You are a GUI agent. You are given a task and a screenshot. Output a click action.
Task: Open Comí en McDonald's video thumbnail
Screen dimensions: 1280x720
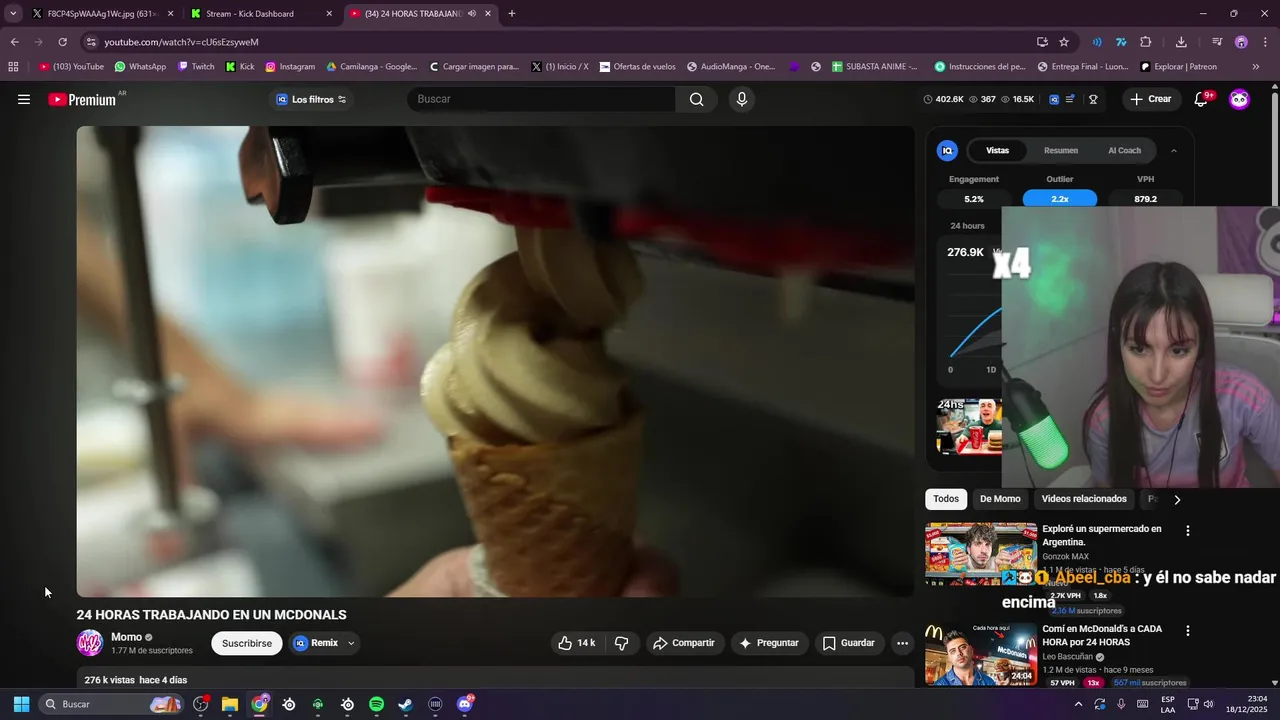point(981,654)
